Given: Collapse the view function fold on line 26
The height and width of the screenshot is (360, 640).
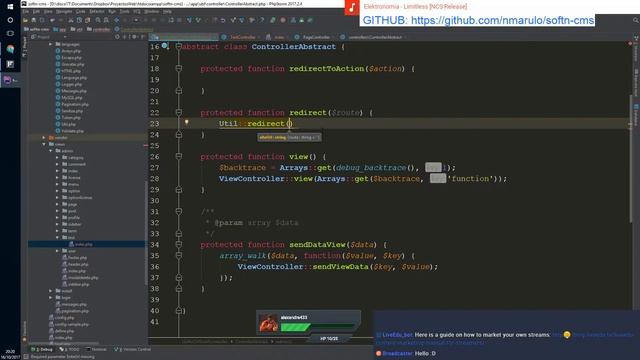Looking at the screenshot, I should (x=178, y=157).
